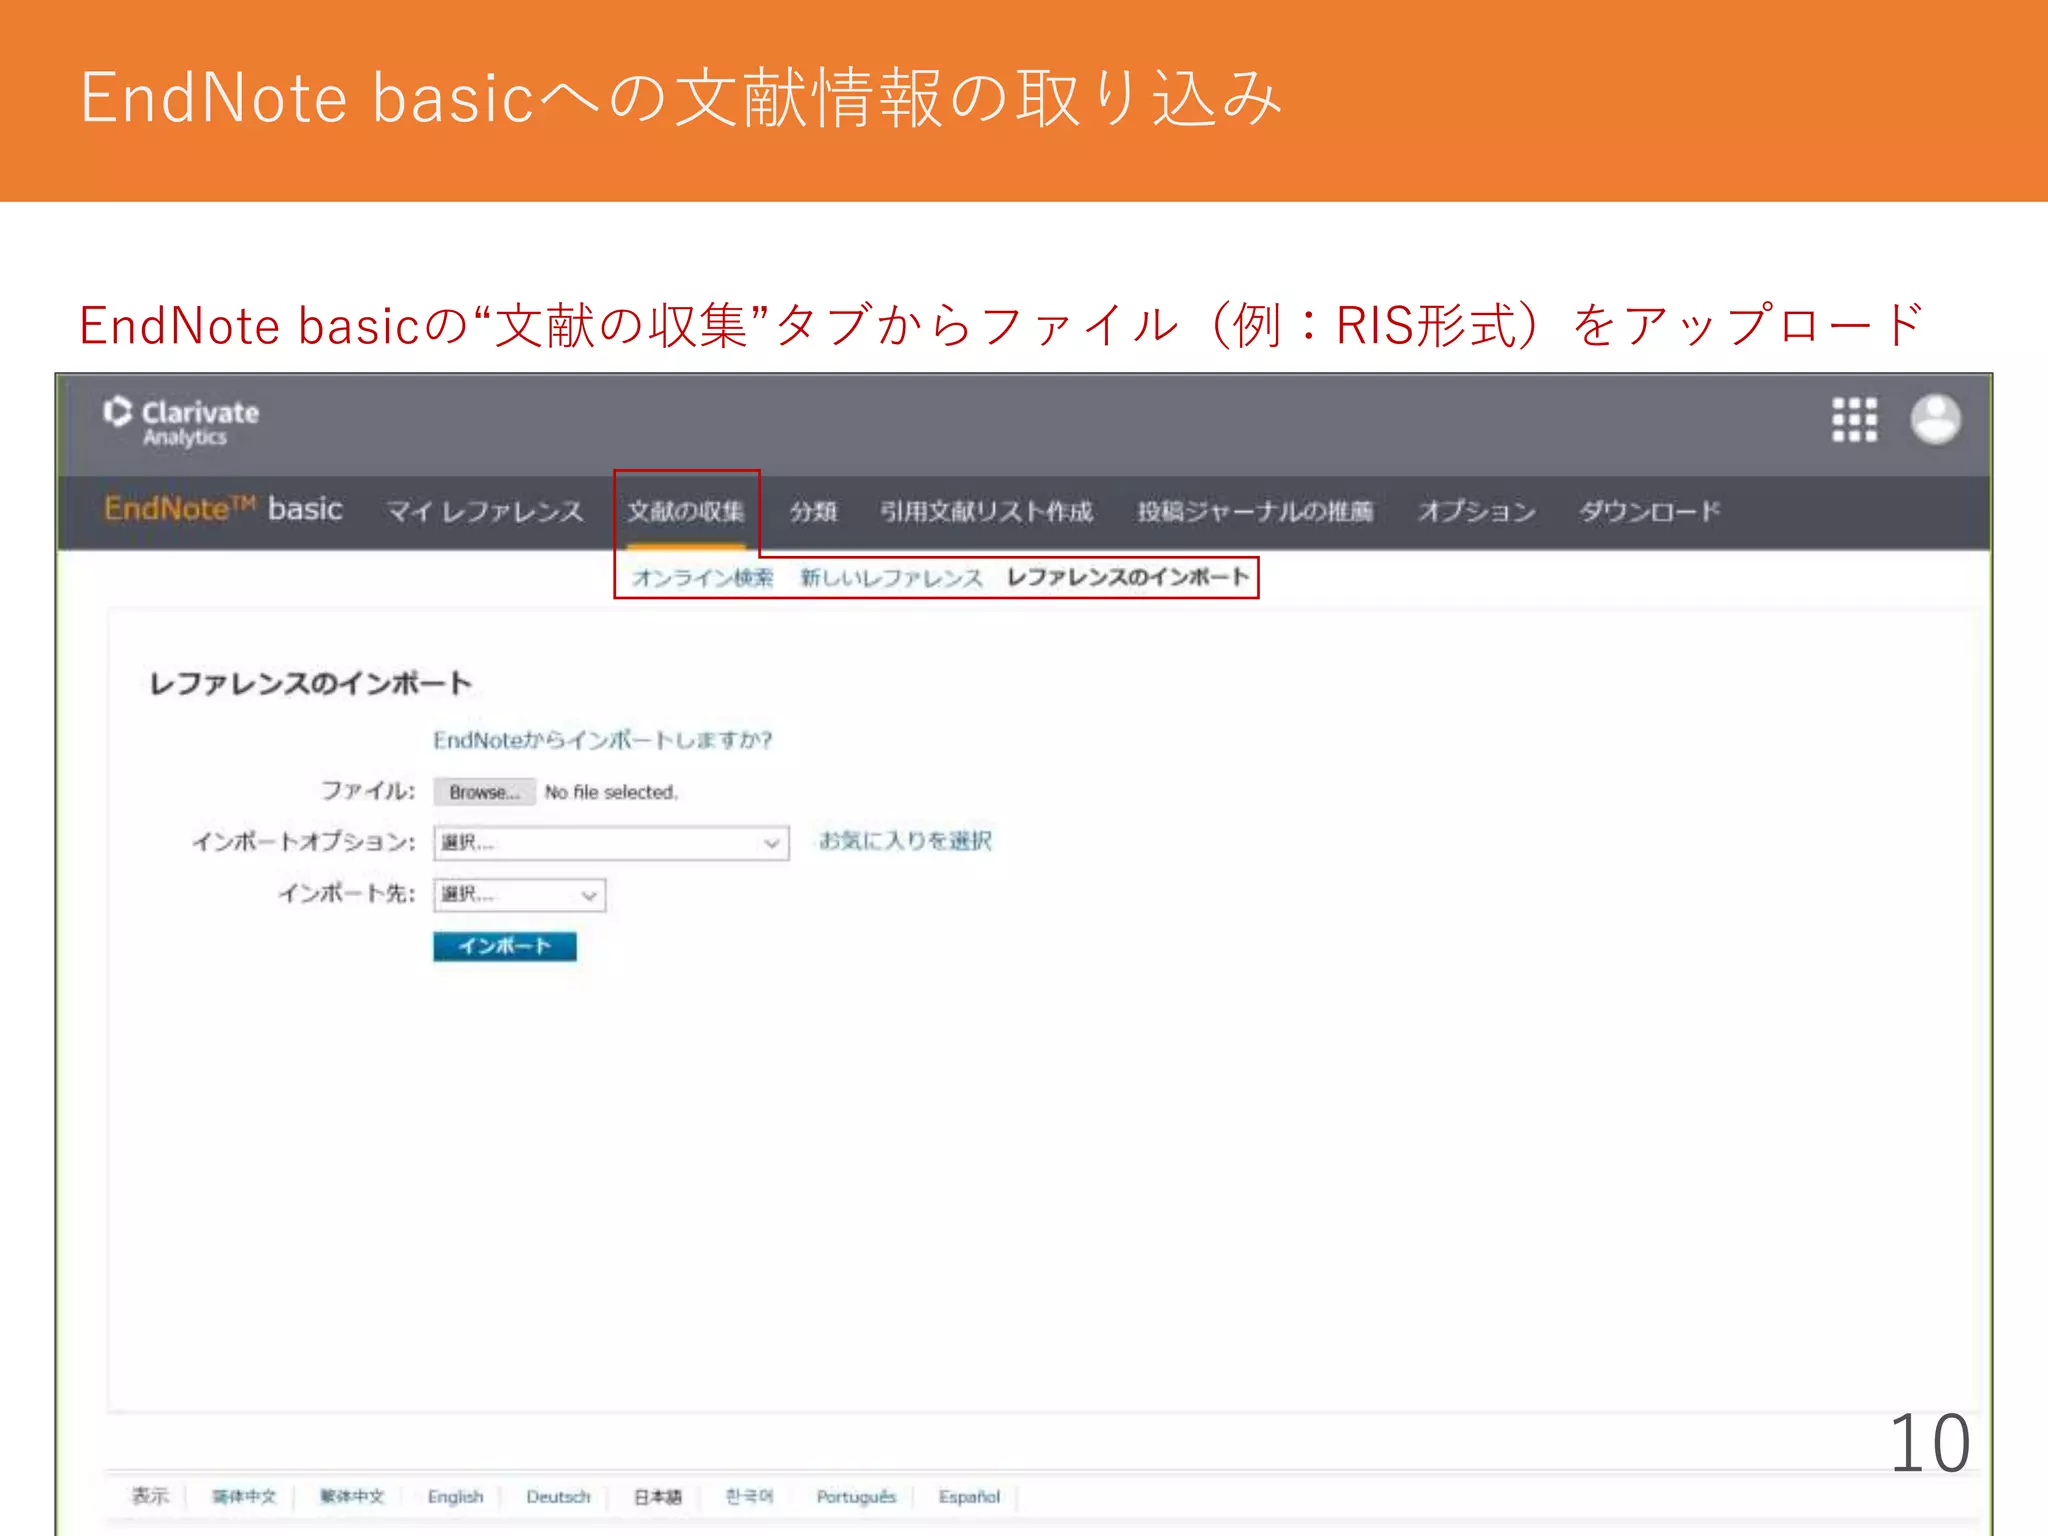This screenshot has width=2048, height=1536.
Task: Select レファレンスのインポート sub-tab
Action: [x=1128, y=577]
